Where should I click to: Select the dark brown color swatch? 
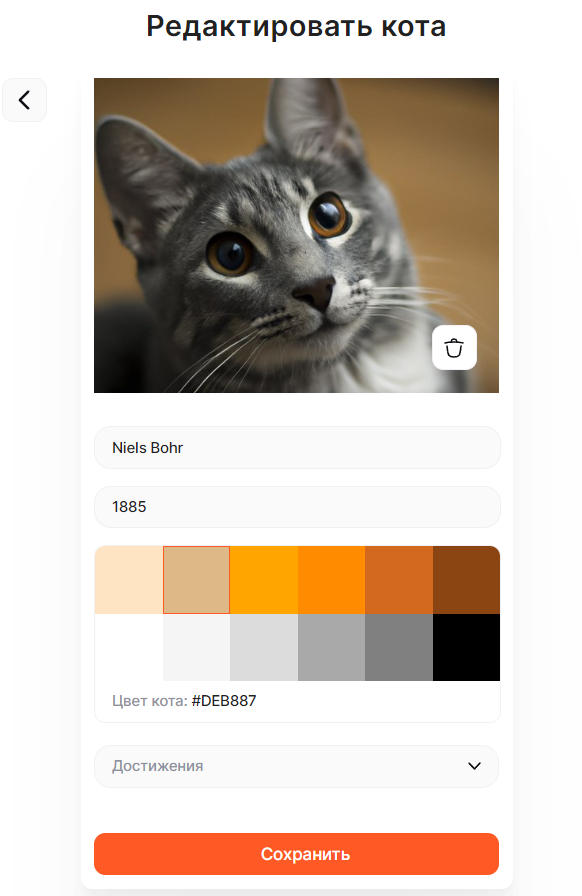click(x=466, y=579)
